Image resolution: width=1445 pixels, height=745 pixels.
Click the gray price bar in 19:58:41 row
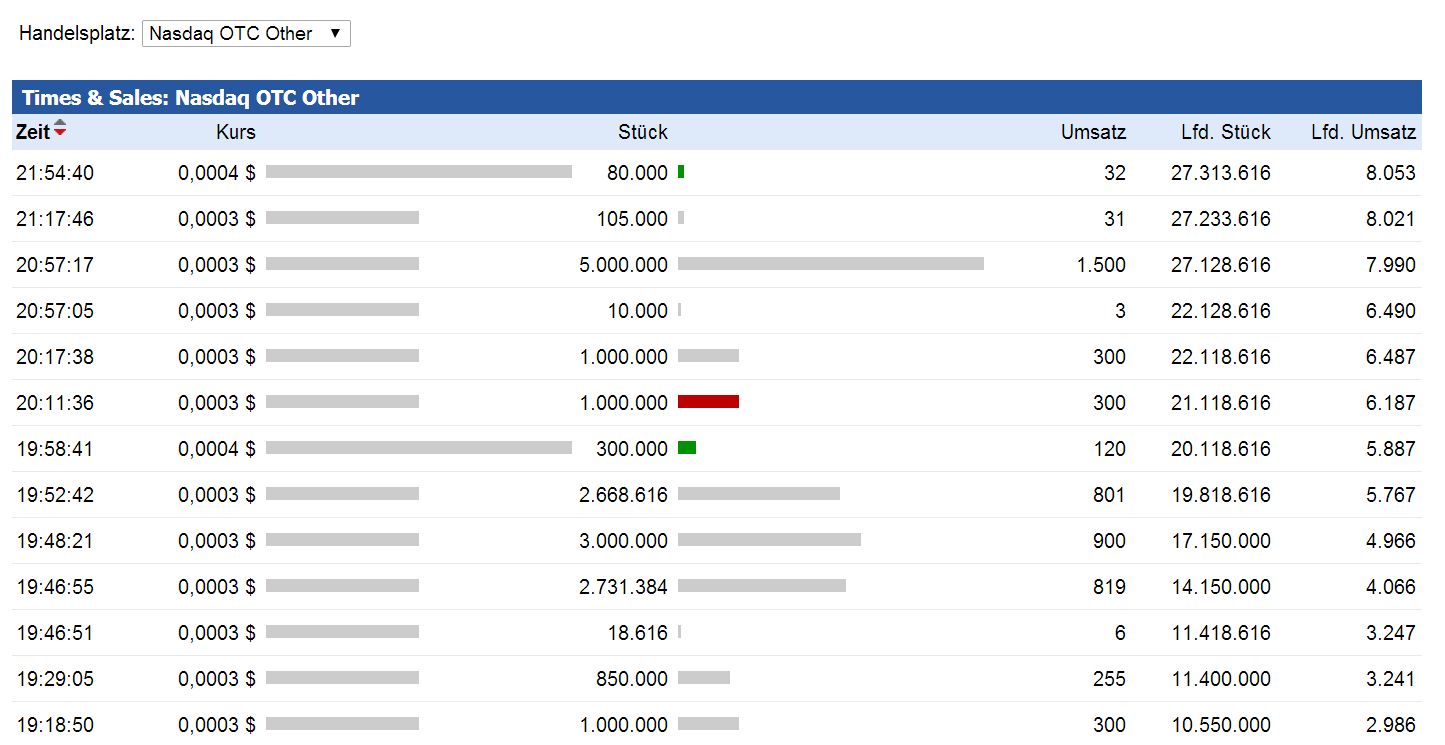point(419,448)
